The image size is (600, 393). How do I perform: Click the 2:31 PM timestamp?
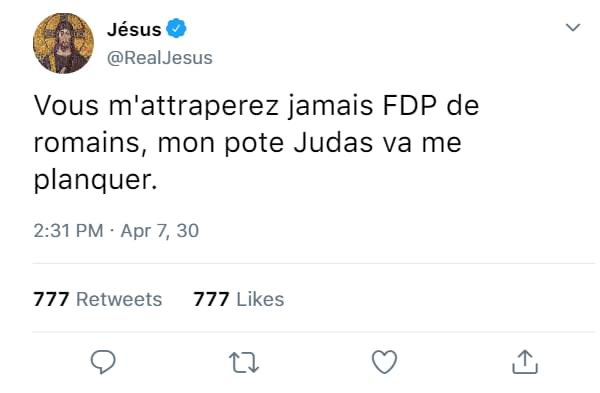point(68,231)
